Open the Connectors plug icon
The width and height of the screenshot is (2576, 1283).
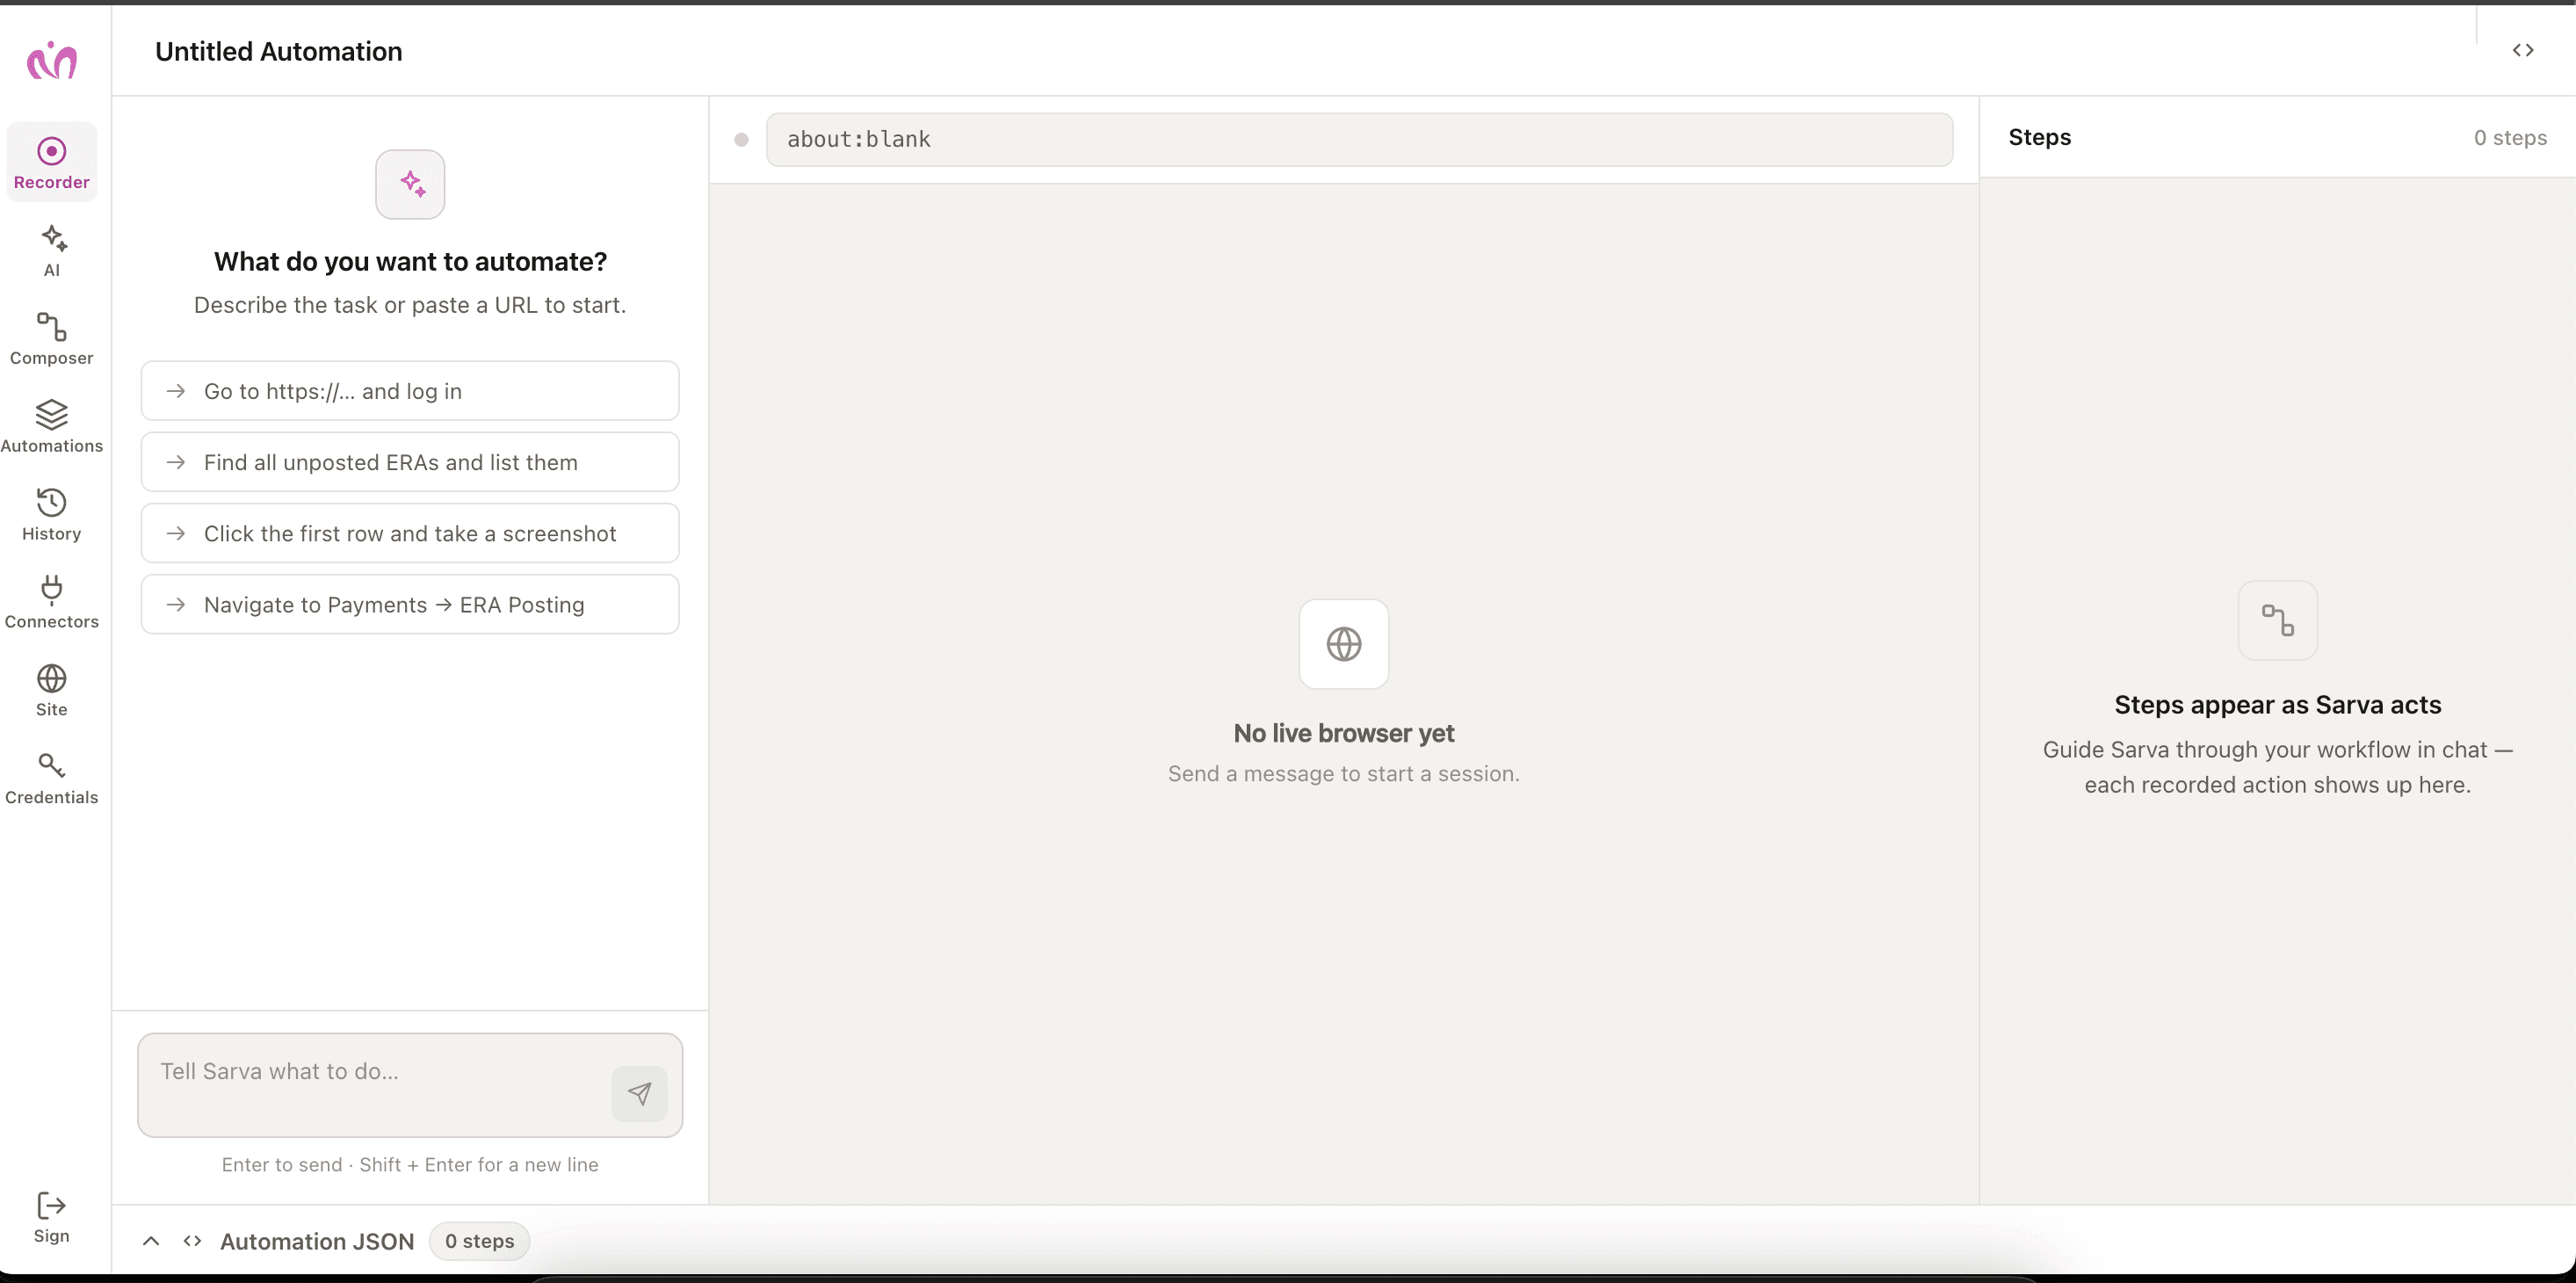coord(52,602)
